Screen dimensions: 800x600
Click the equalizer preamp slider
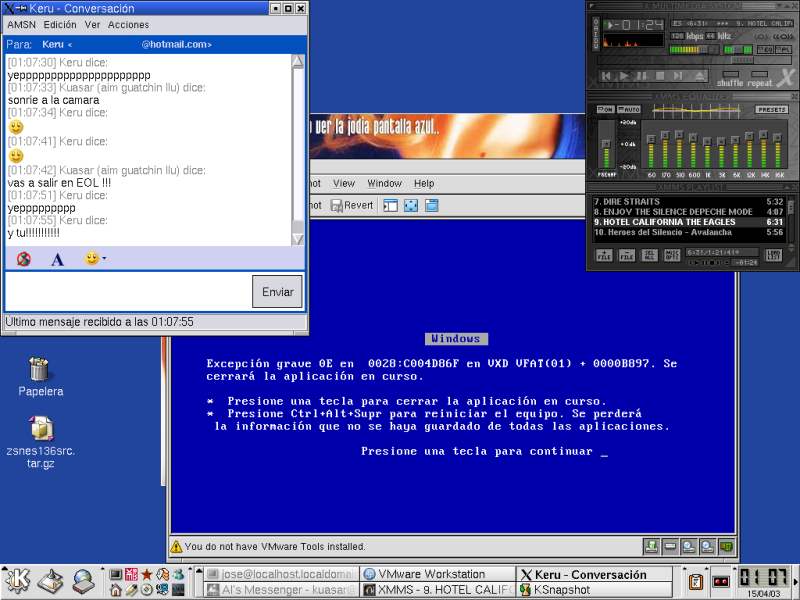coord(606,145)
